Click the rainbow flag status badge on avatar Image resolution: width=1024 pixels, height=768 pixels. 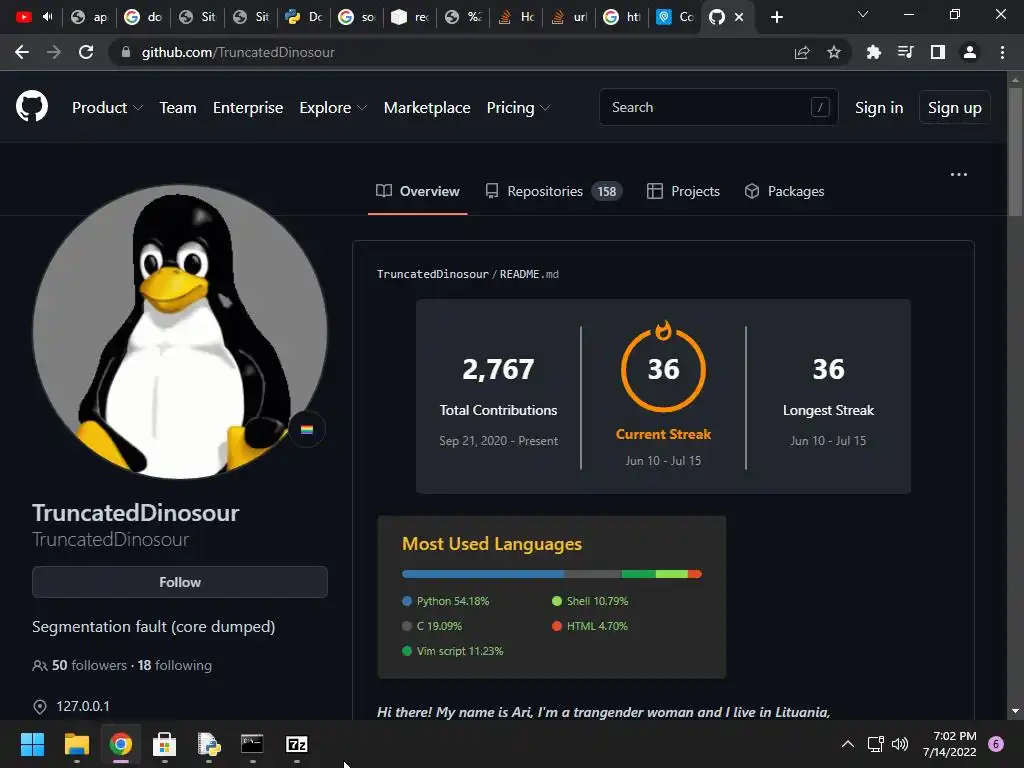pyautogui.click(x=307, y=429)
